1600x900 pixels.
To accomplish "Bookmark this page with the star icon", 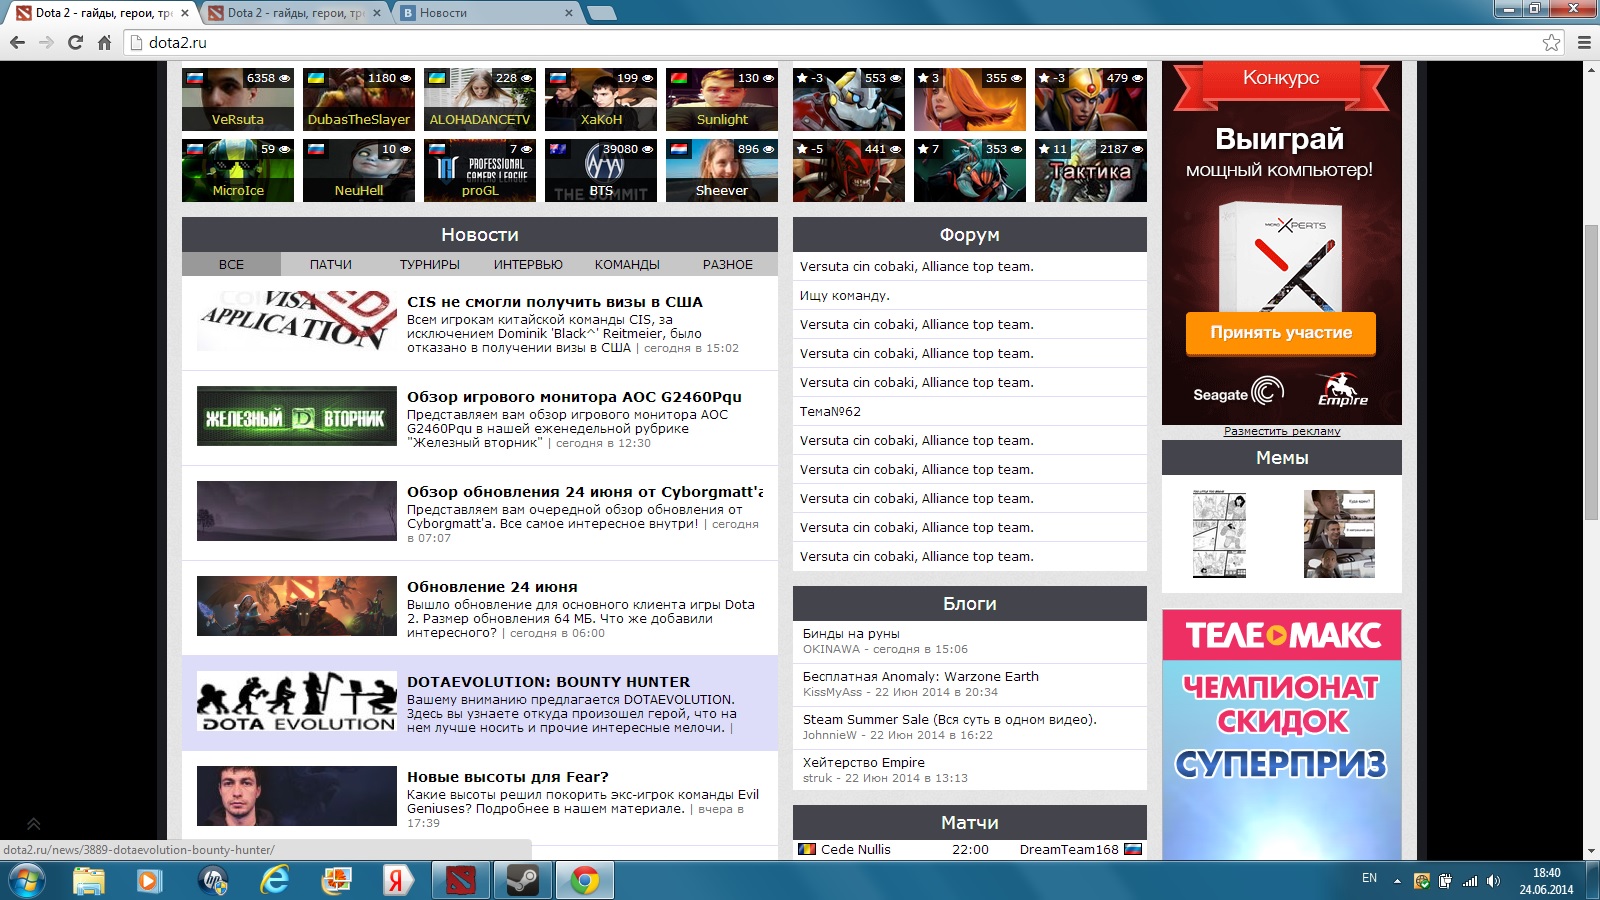I will tap(1551, 42).
